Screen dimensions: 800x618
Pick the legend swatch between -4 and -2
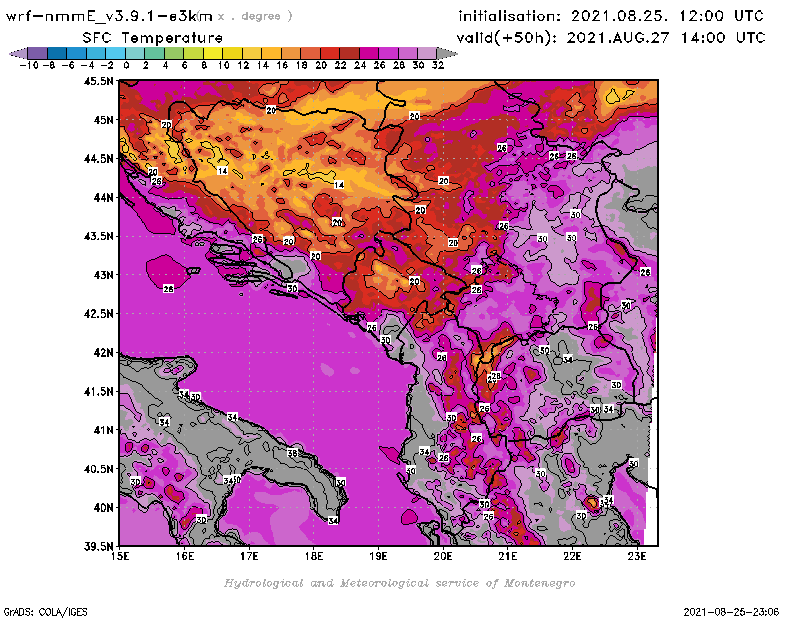pyautogui.click(x=96, y=53)
